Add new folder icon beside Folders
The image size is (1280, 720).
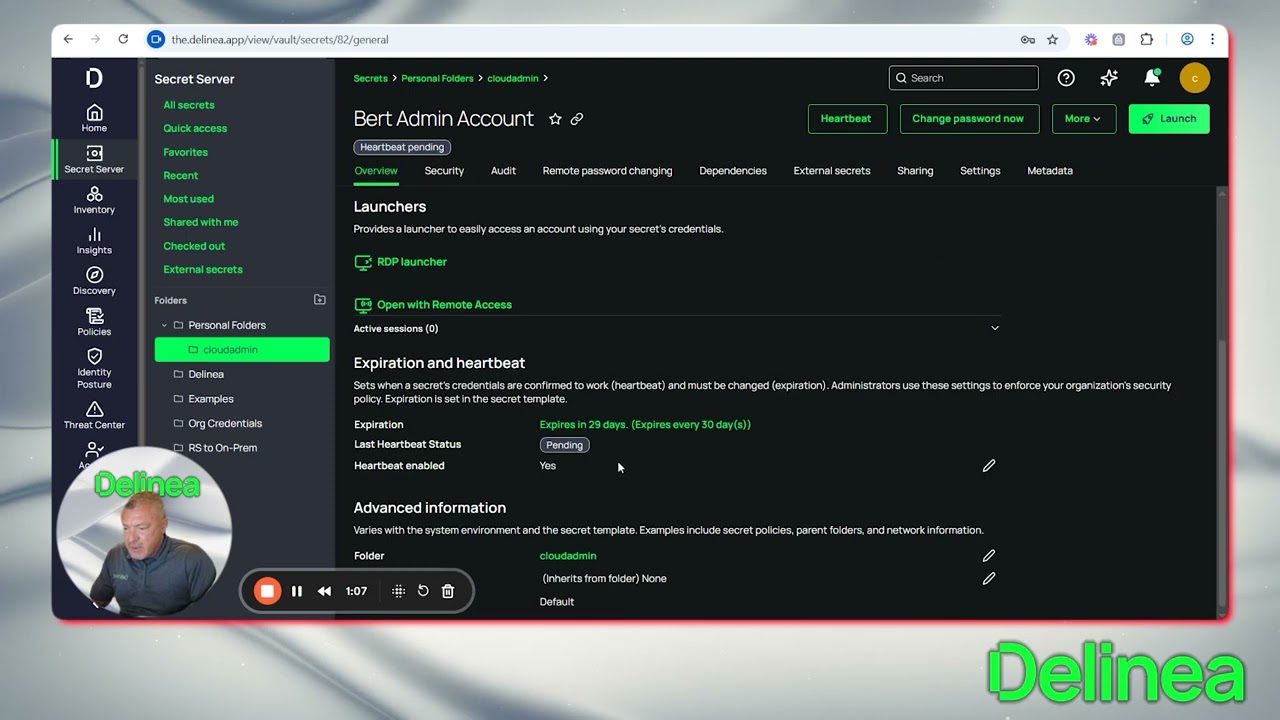tap(320, 300)
